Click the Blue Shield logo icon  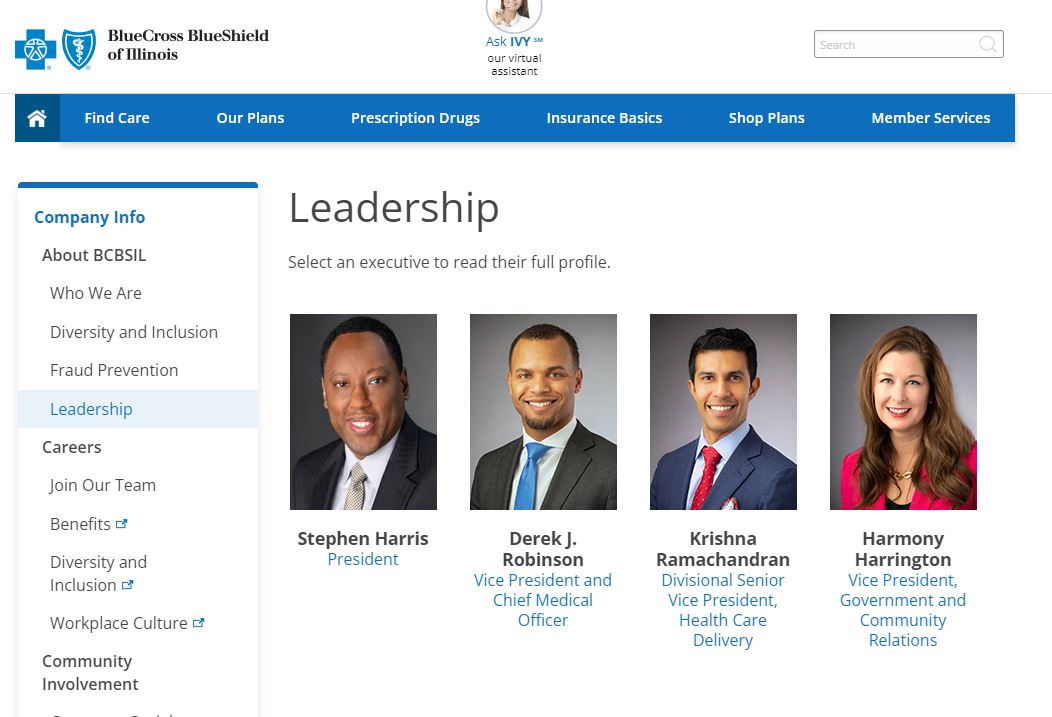(78, 49)
